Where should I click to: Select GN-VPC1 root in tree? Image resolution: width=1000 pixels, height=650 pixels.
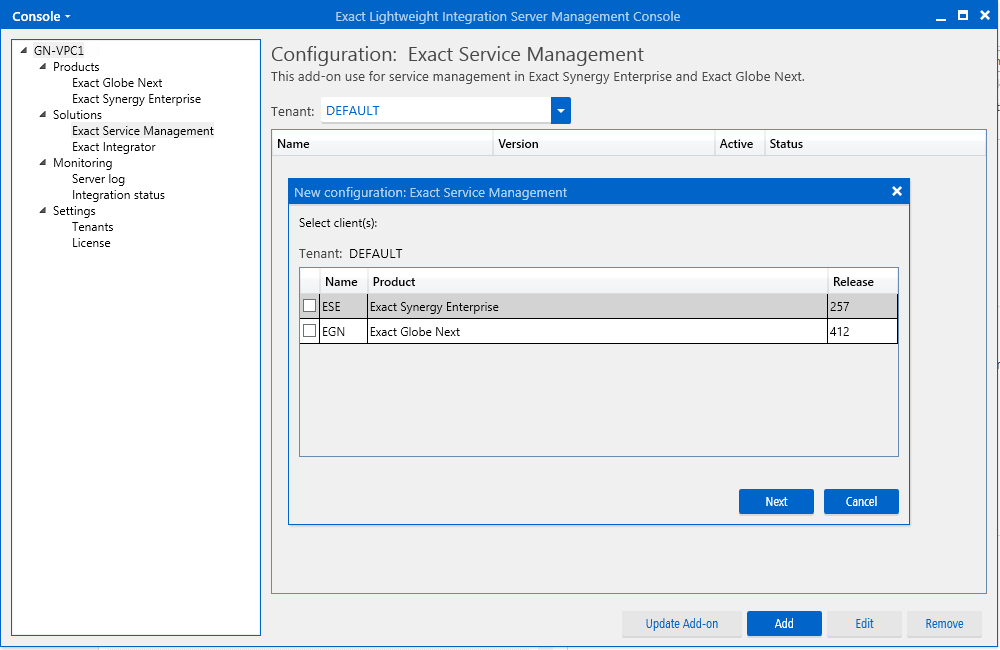point(59,50)
